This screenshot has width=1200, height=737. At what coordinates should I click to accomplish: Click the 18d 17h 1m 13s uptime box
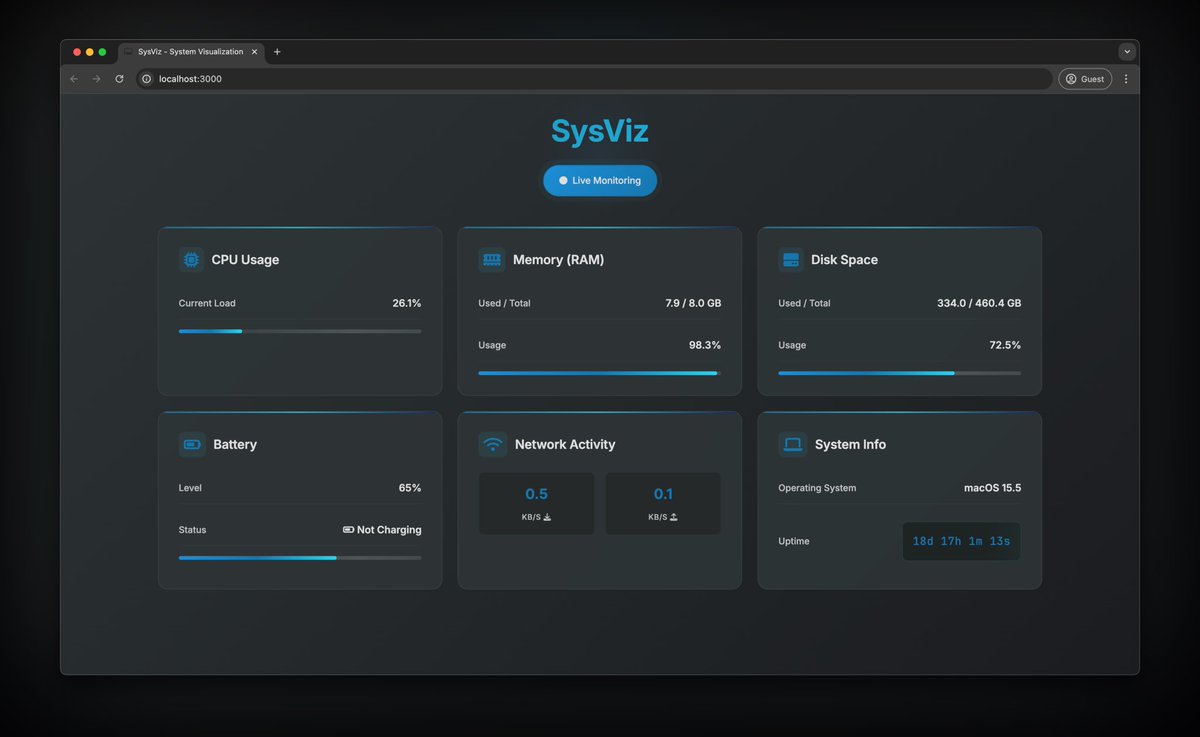[961, 541]
